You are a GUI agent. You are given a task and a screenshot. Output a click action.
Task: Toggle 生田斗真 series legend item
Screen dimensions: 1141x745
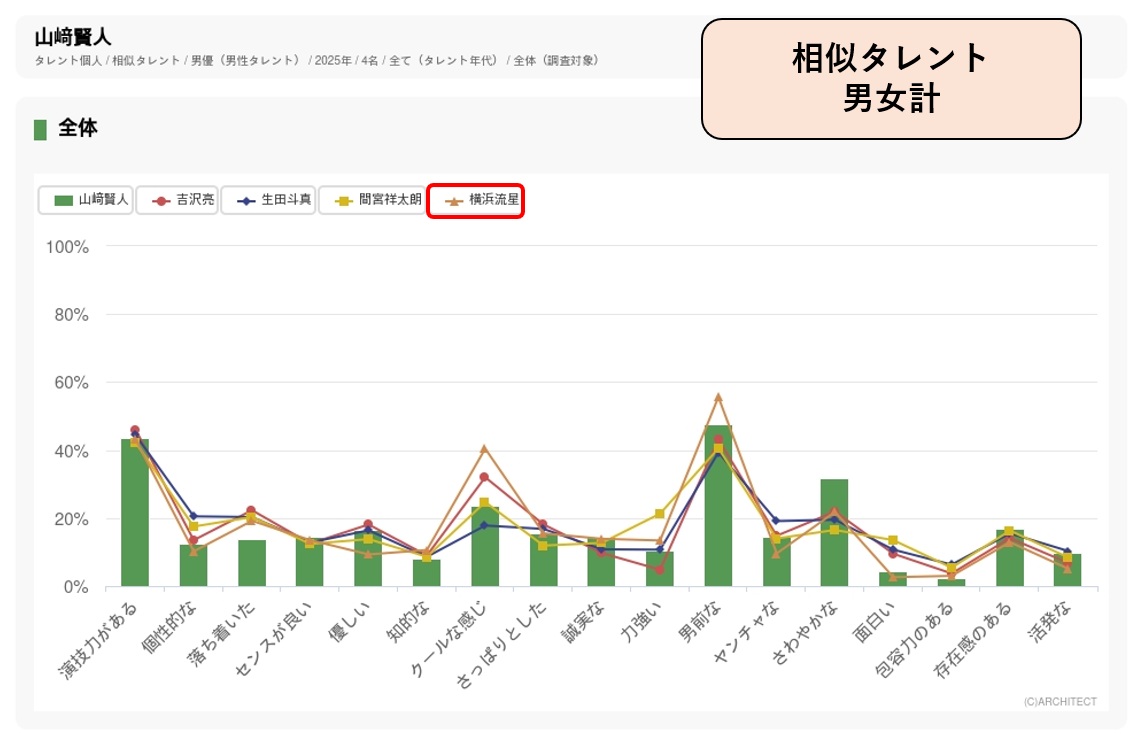click(266, 200)
